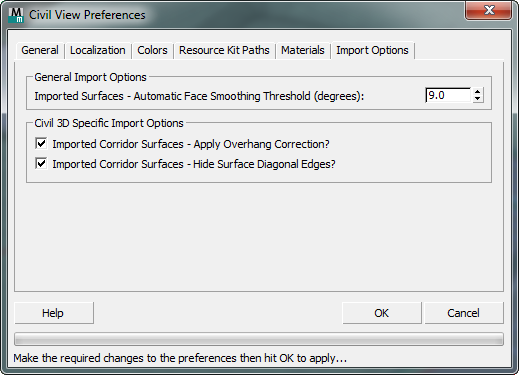Screen dimensions: 519x375
Task: Switch to the General tab
Action: (x=40, y=50)
